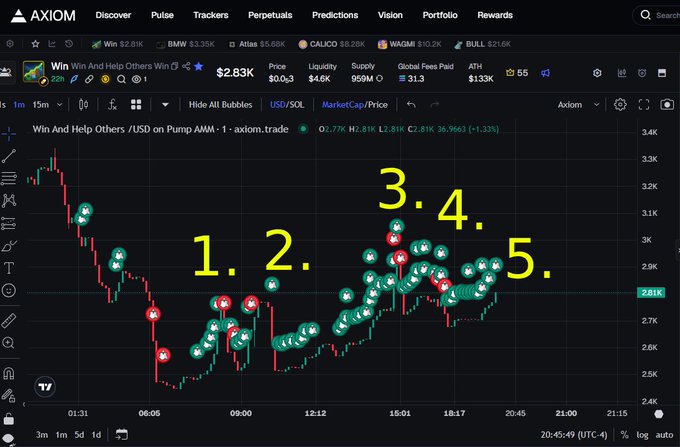
Task: Activate the zoom in tool
Action: 9,343
